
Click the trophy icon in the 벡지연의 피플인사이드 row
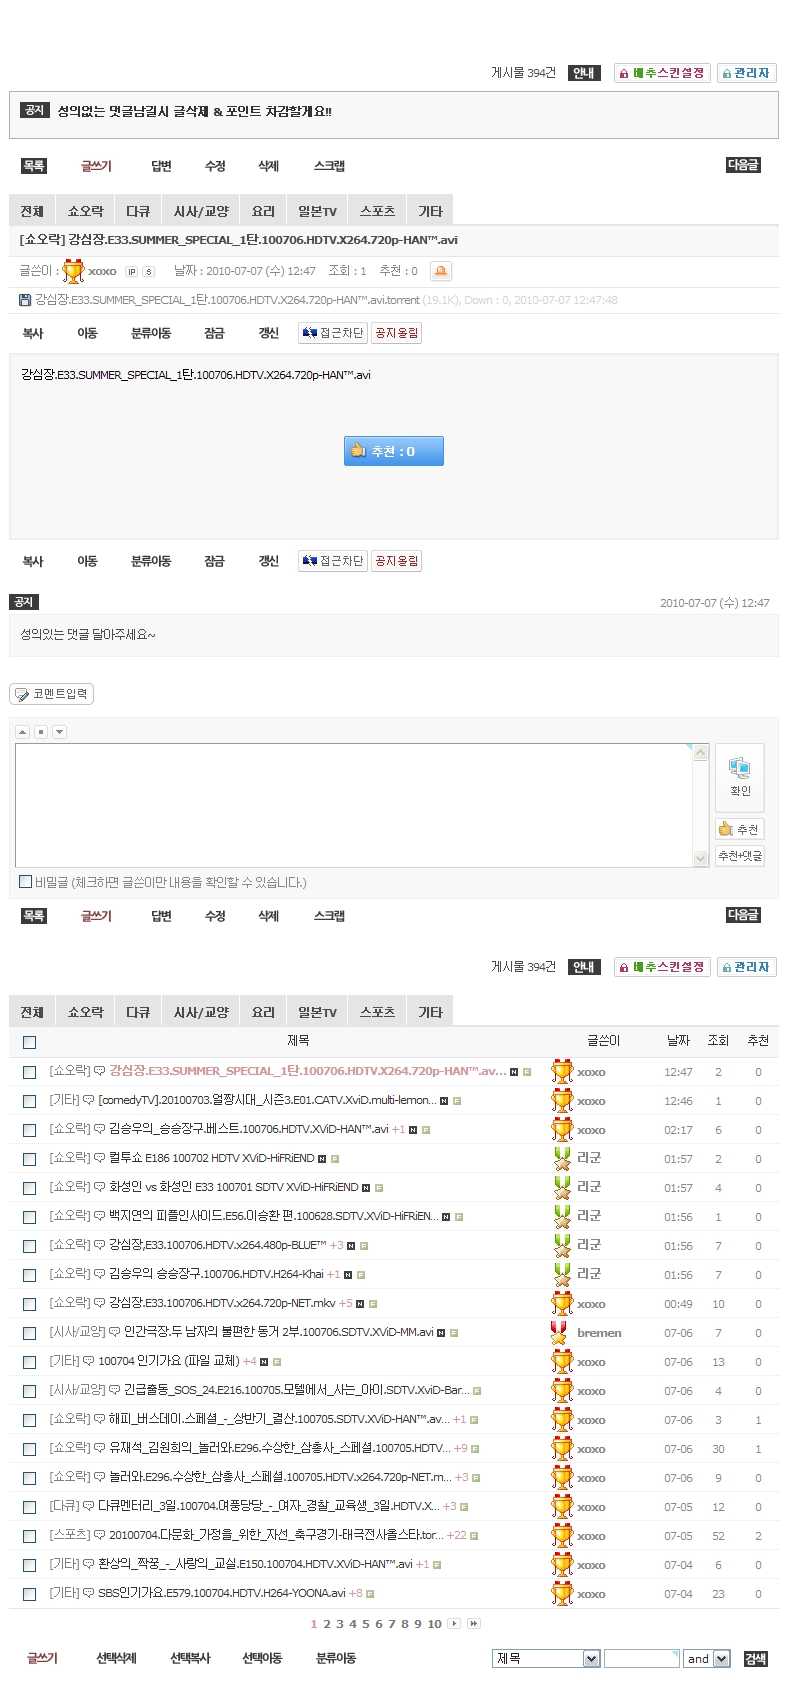(x=562, y=1217)
